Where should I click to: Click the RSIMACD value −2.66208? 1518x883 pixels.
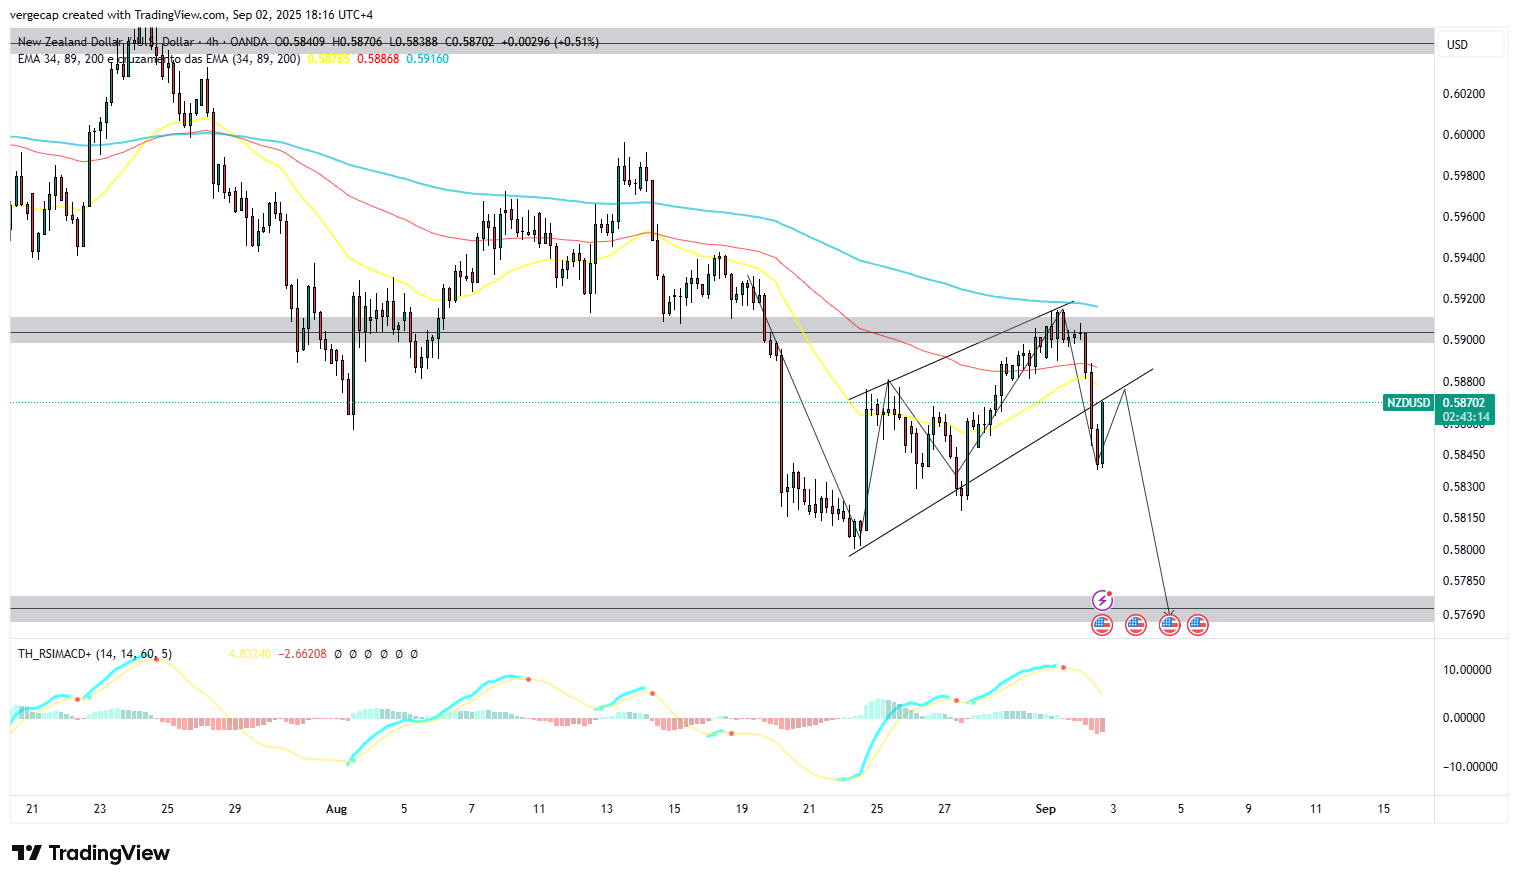click(302, 654)
